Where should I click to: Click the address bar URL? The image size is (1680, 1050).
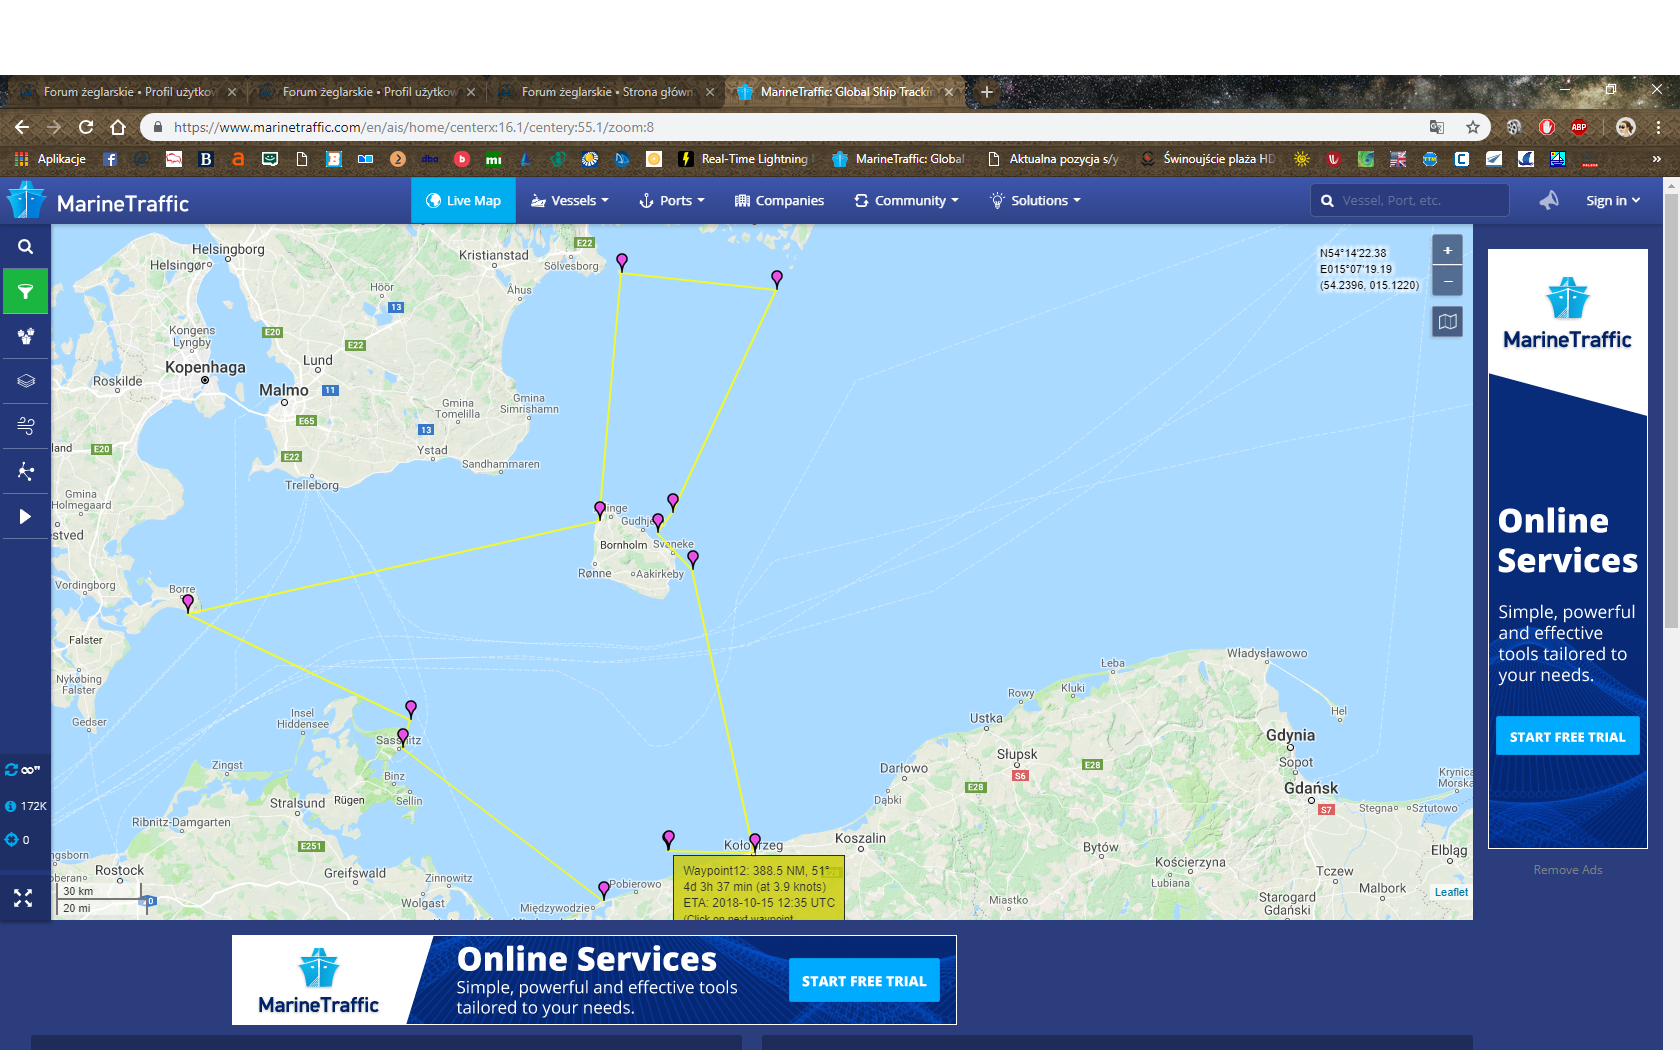[414, 127]
